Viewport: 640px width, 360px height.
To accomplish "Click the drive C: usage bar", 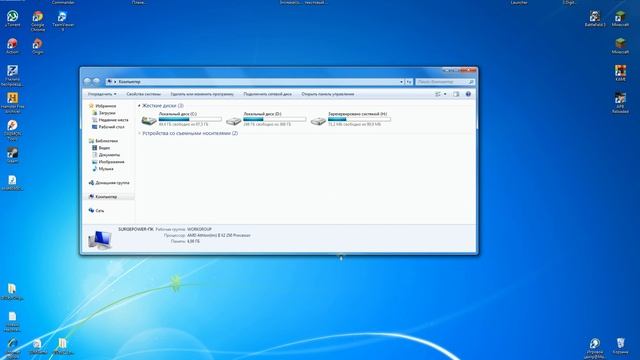I will click(190, 119).
